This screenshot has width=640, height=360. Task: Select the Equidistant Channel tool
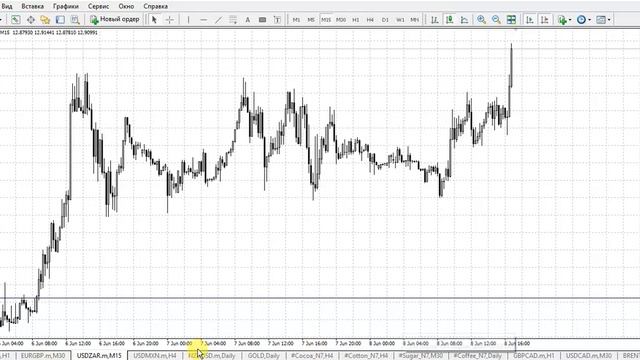(233, 20)
